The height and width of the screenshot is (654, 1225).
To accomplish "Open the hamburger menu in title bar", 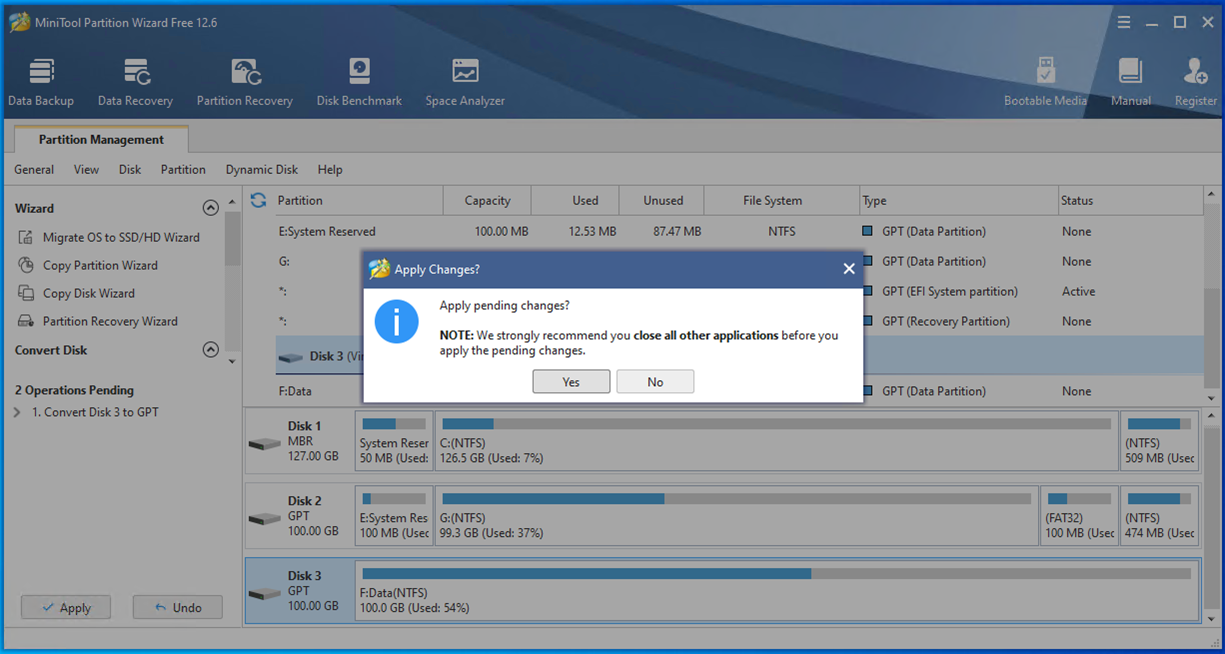I will (x=1124, y=22).
